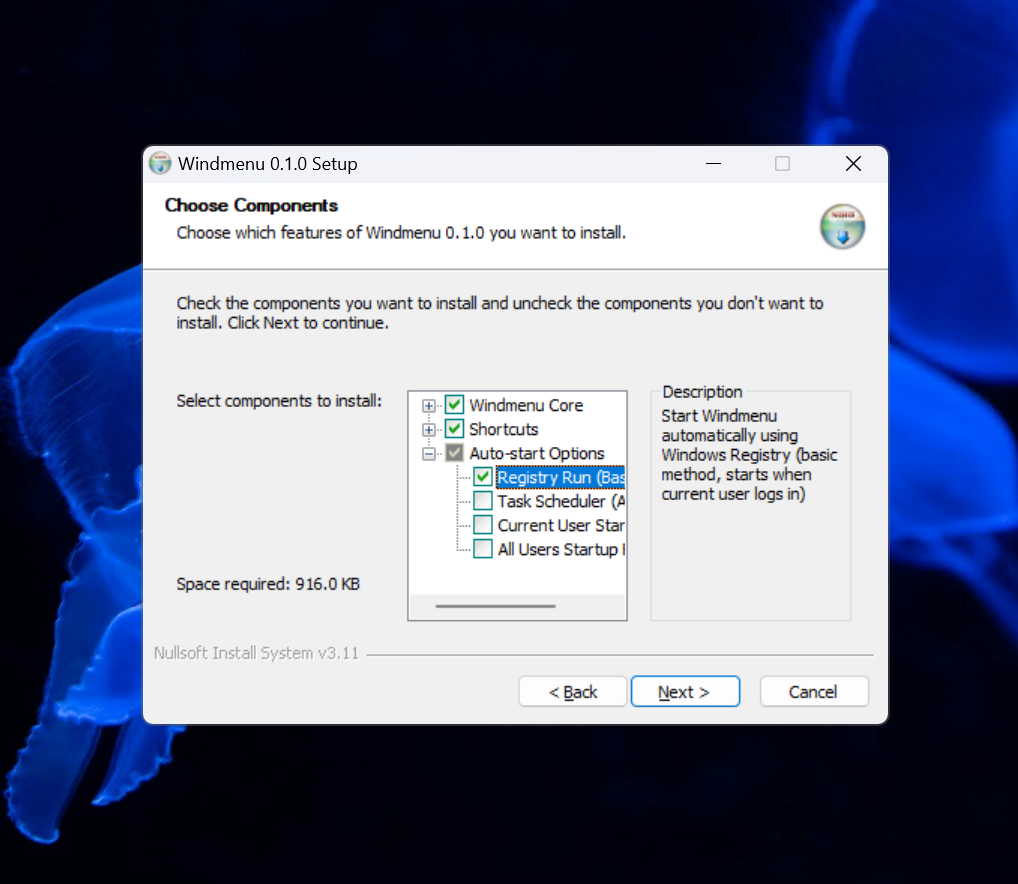Click the NSIS logo in the header
The image size is (1018, 884).
point(841,226)
